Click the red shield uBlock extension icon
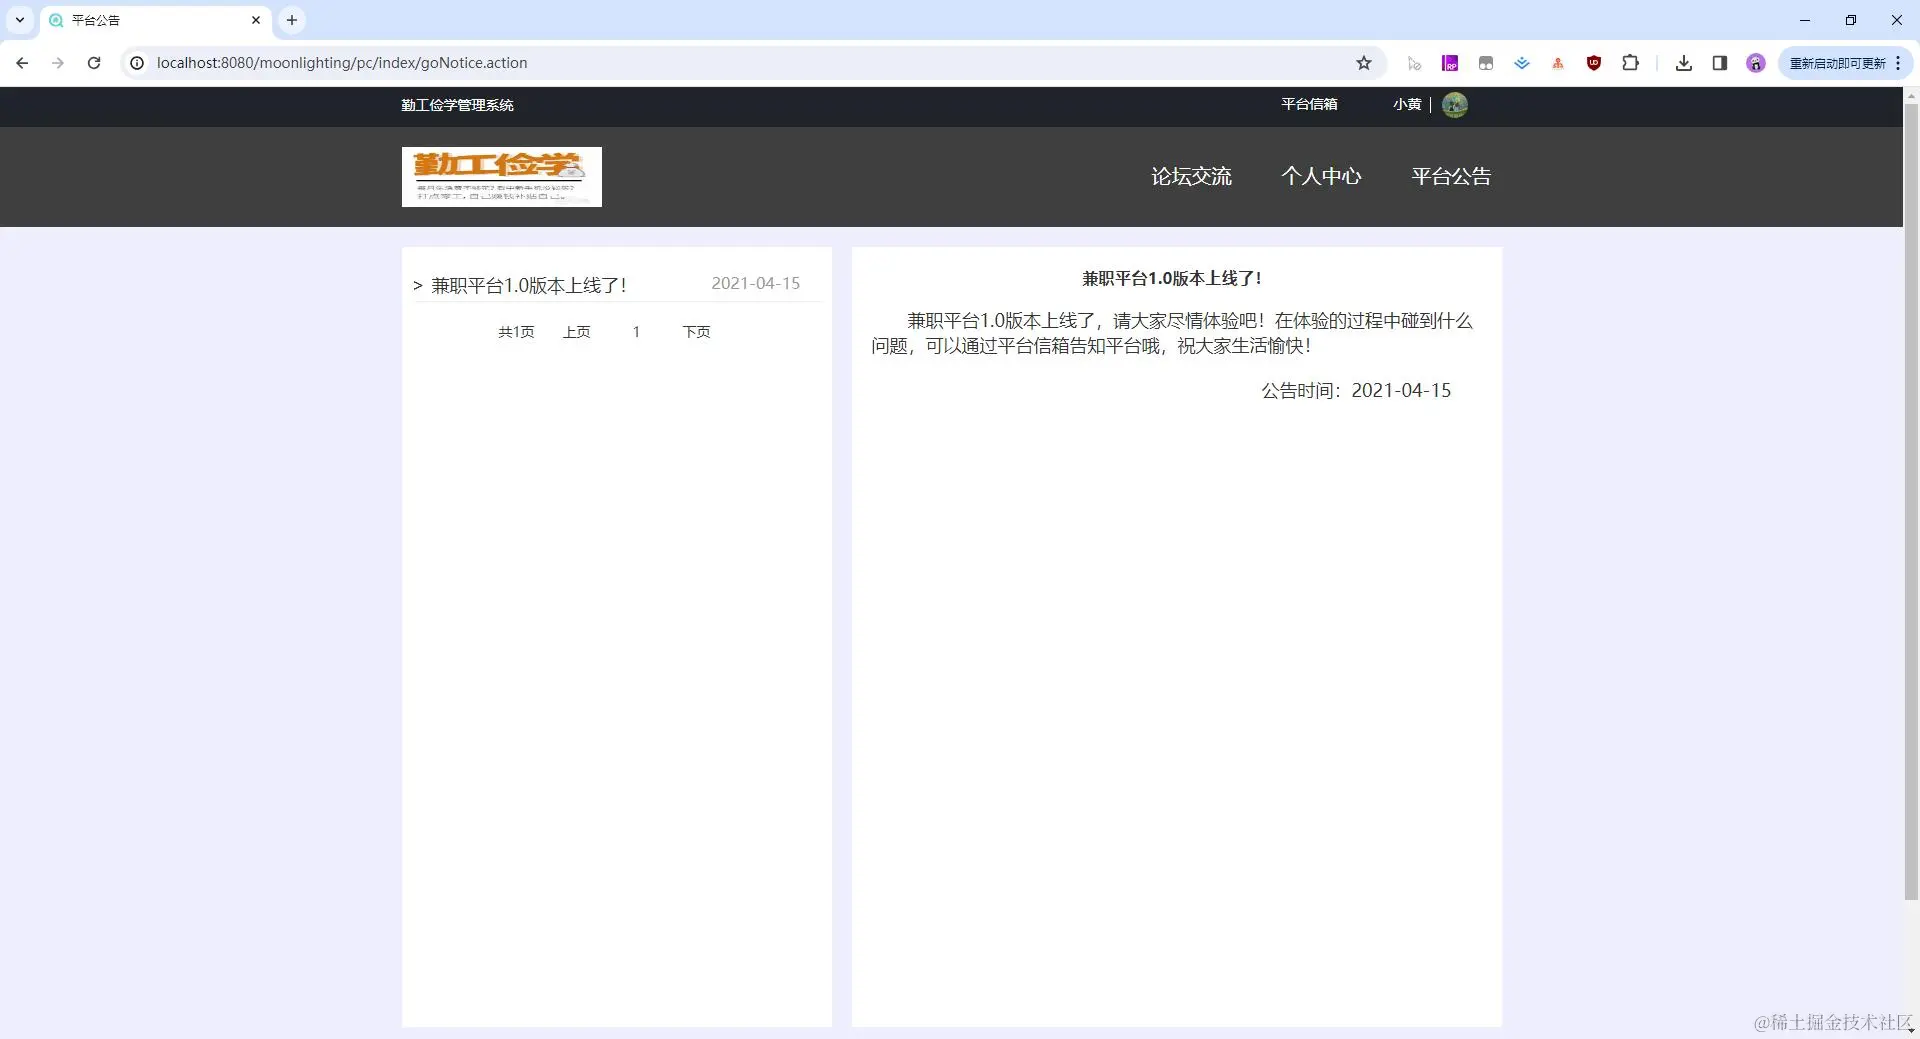1920x1039 pixels. (1594, 63)
